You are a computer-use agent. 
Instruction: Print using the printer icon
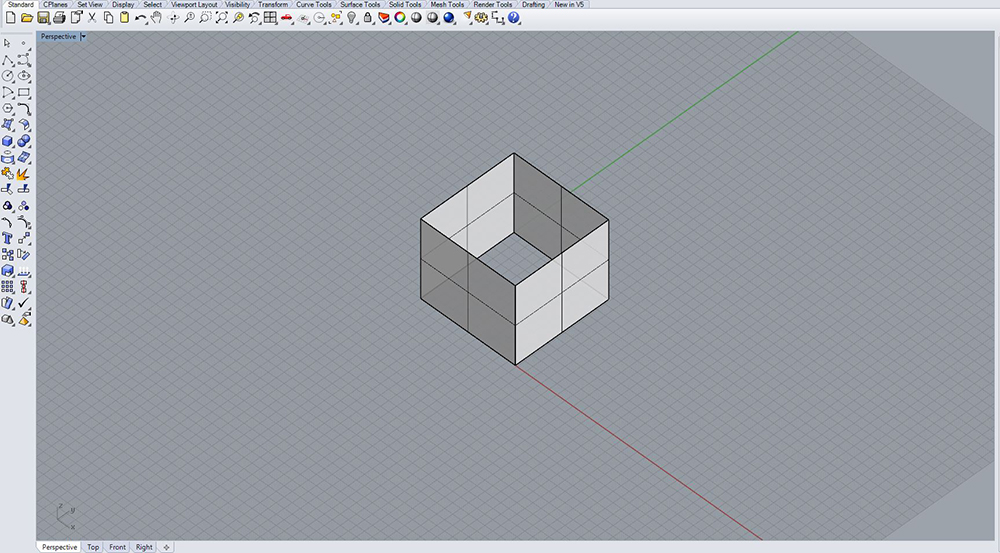click(59, 18)
